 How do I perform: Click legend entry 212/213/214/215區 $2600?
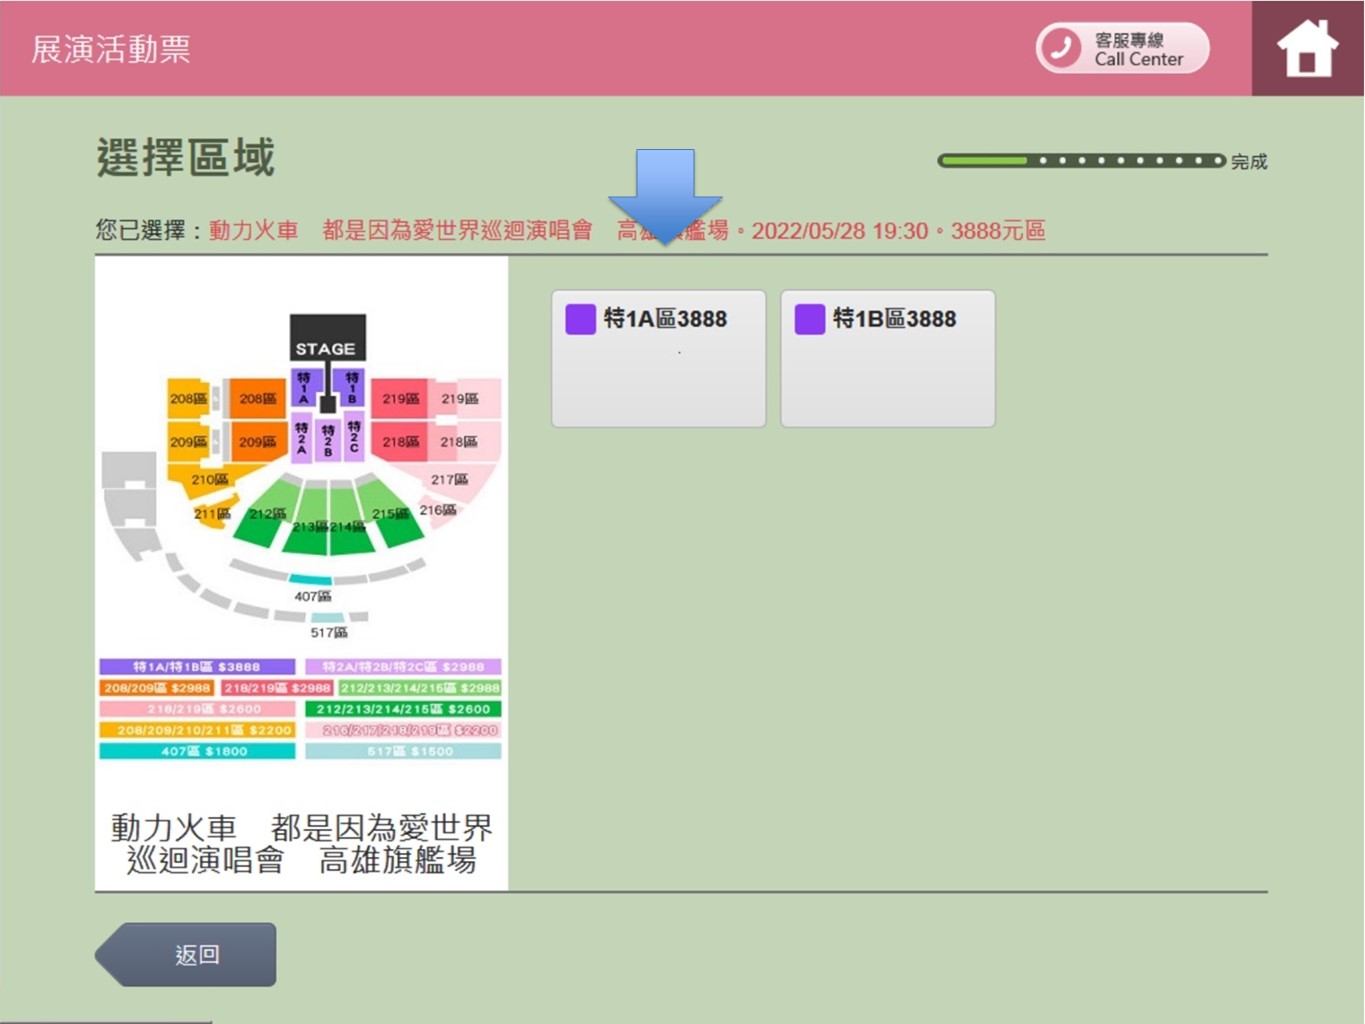403,709
